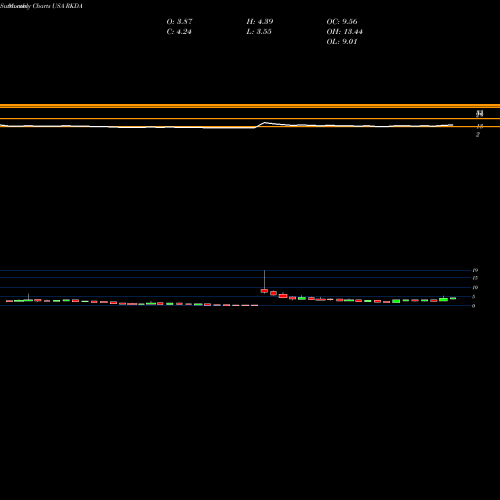The height and width of the screenshot is (500, 500).
Task: Click the tall spike candle's upper wick
Action: [x=264, y=280]
